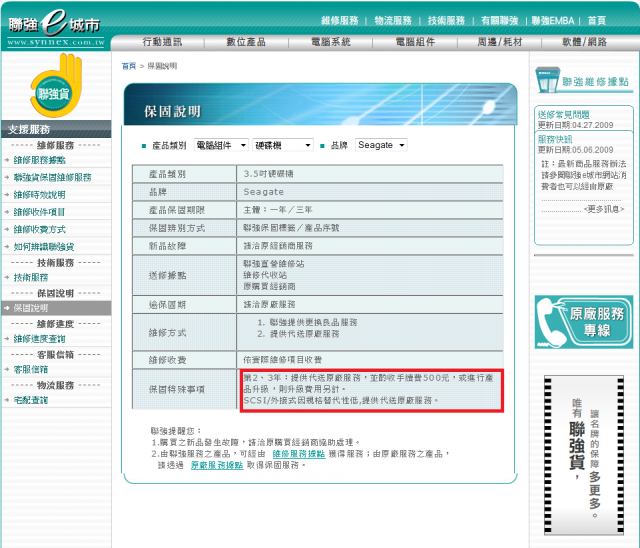The image size is (640, 548).
Task: Click the 唯有聯強貨 film-strip banner
Action: [x=584, y=455]
